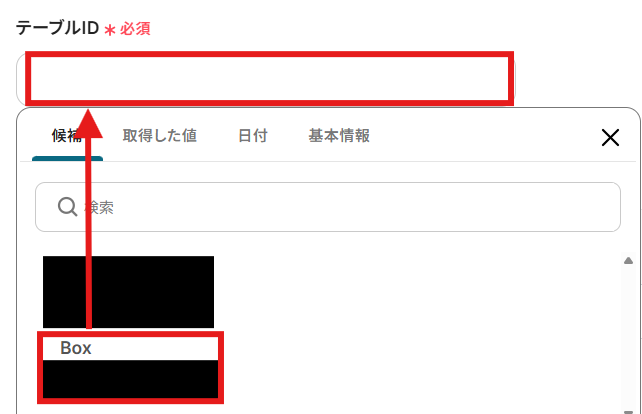The height and width of the screenshot is (414, 642).
Task: Click the テーブルID field label
Action: point(57,28)
